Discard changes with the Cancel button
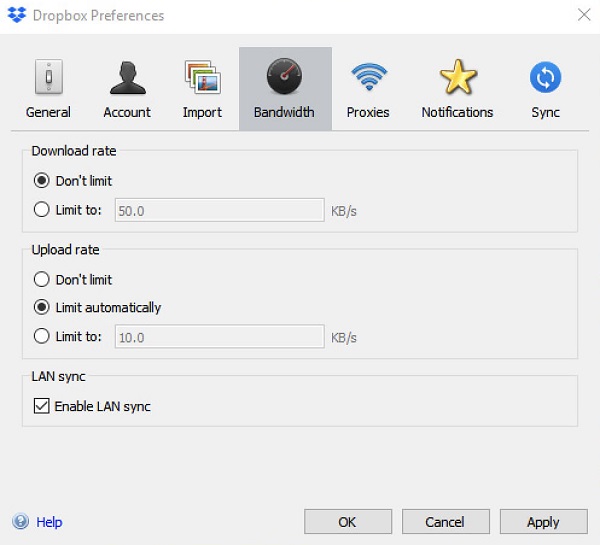Viewport: 600px width, 545px height. point(445,522)
